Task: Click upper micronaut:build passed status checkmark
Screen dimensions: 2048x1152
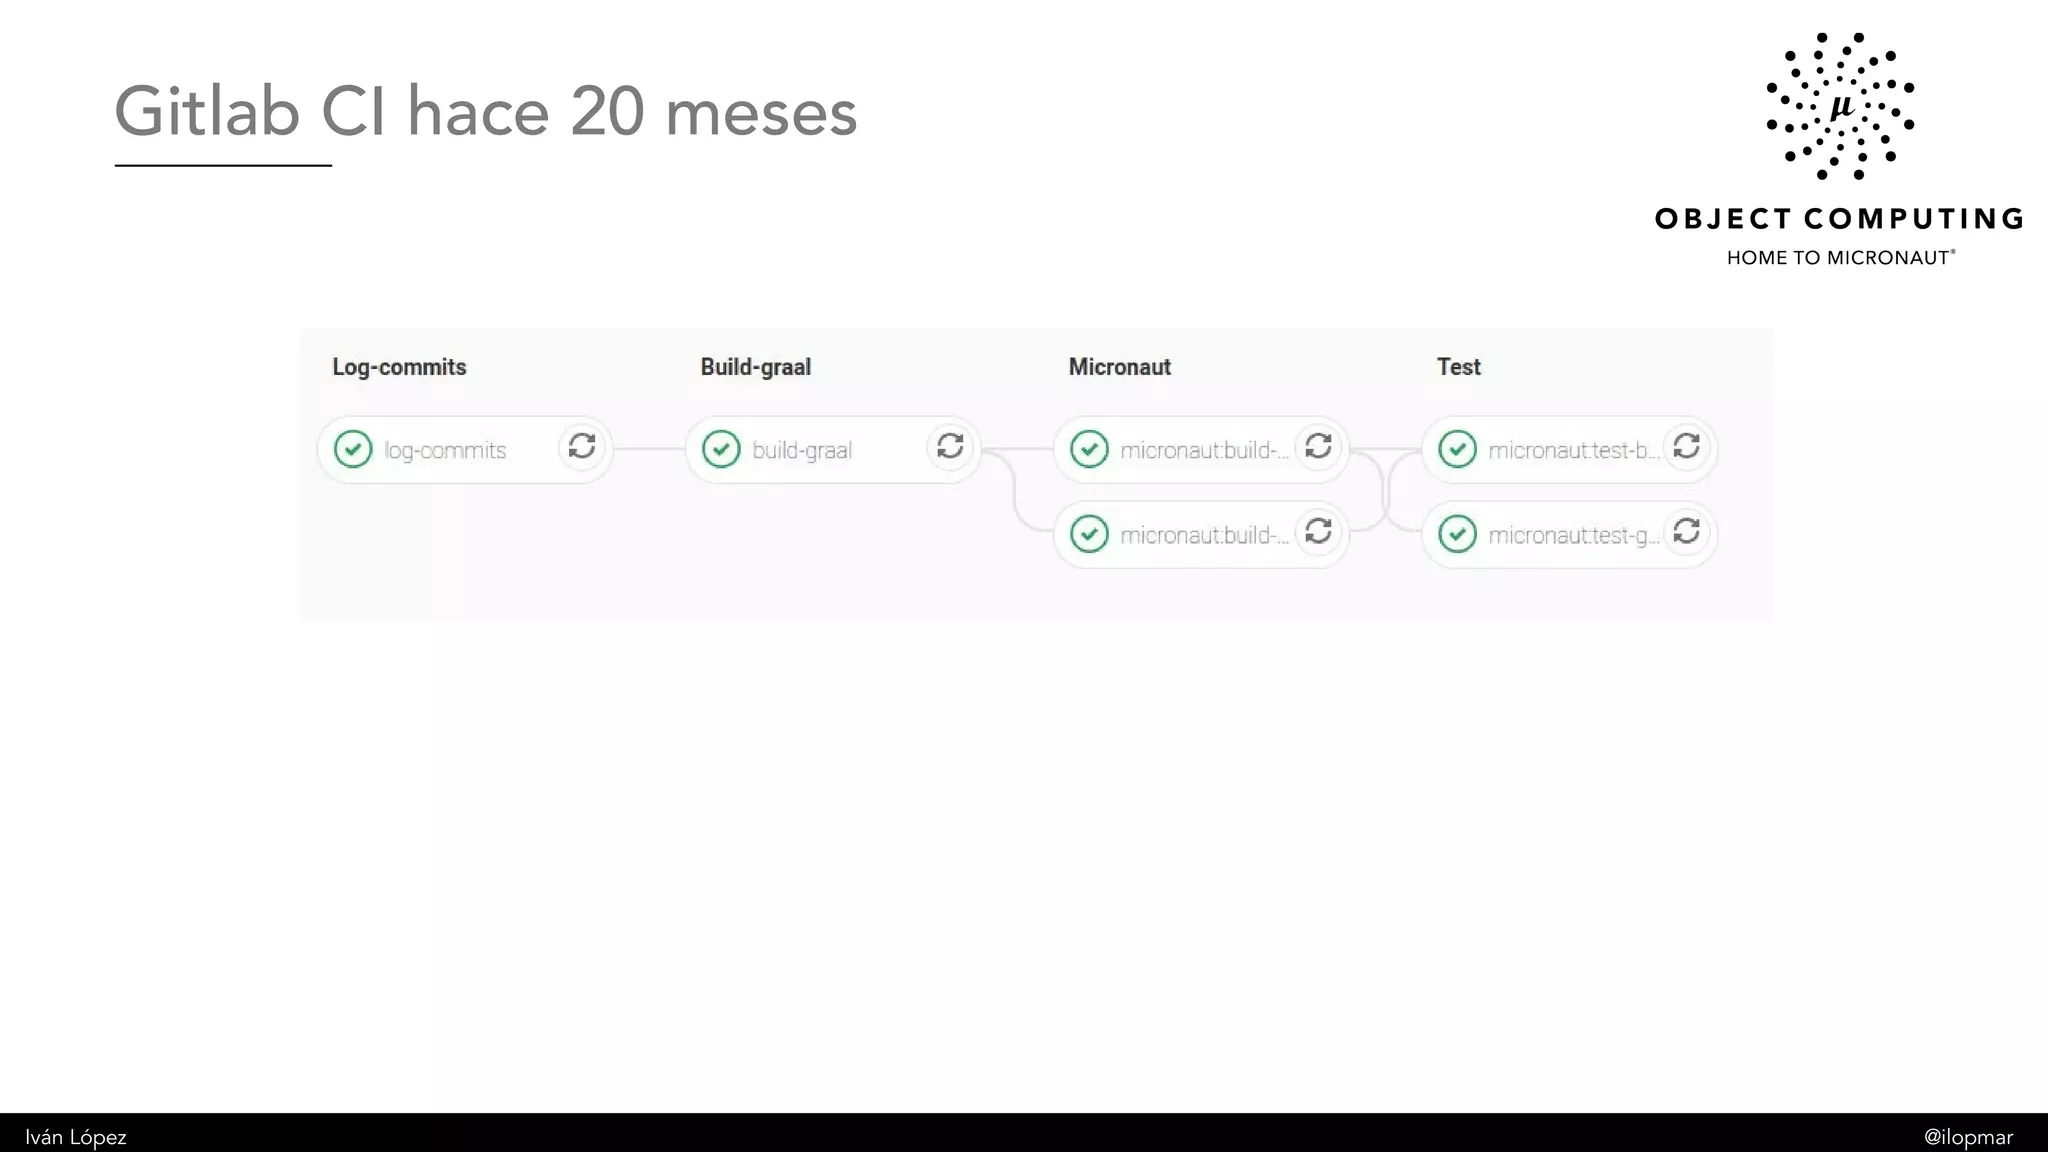Action: [1089, 450]
